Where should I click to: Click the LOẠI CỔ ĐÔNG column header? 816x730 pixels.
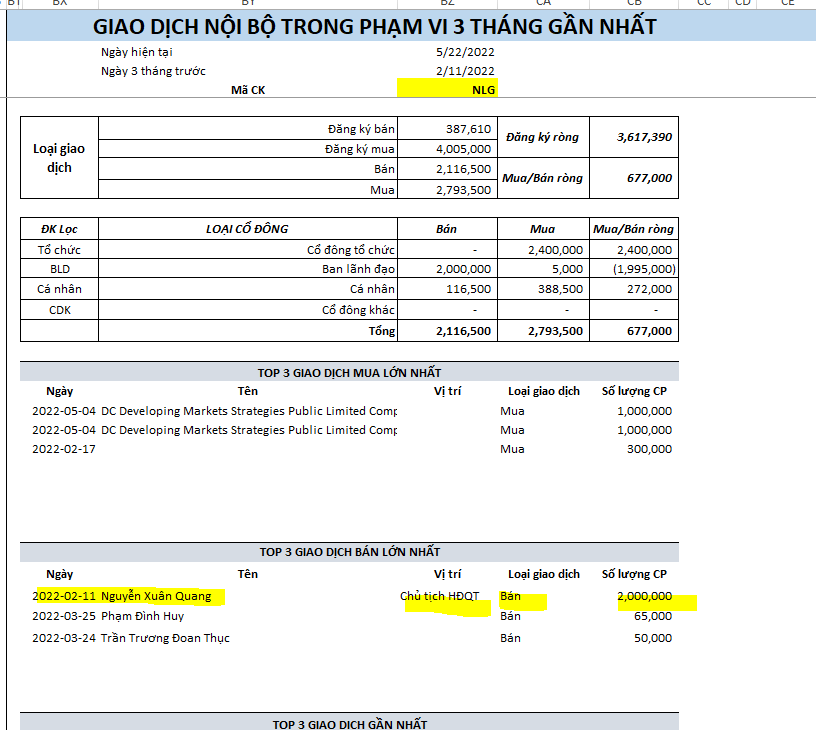coord(247,229)
